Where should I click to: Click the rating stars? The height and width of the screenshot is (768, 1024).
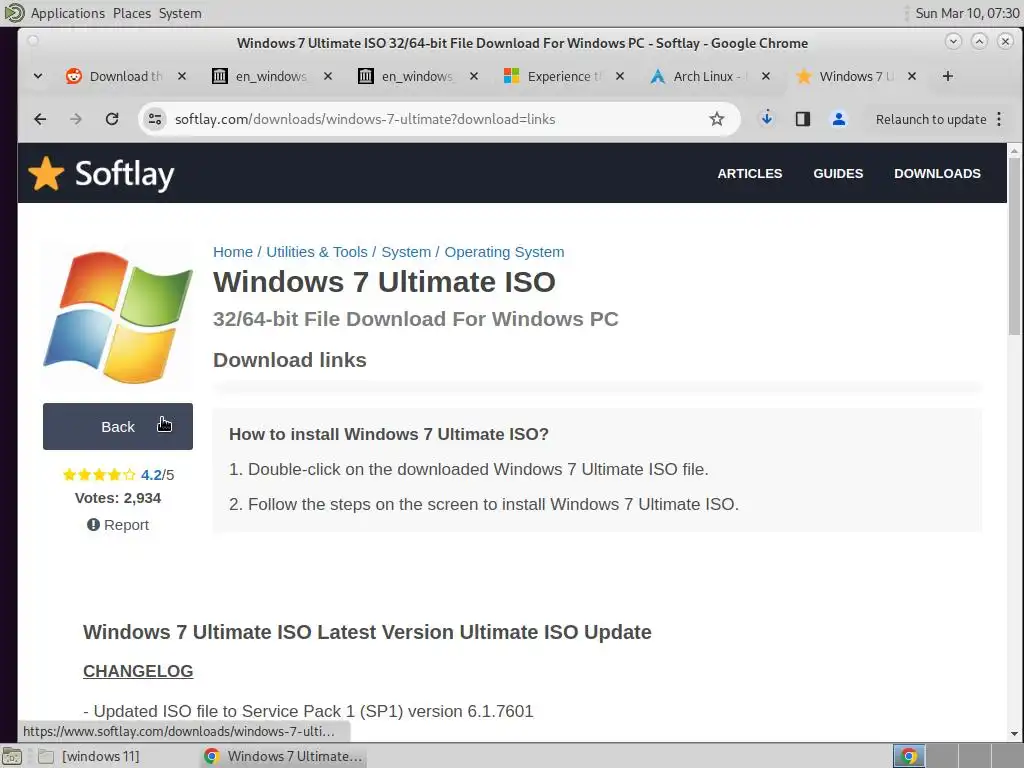coord(99,475)
